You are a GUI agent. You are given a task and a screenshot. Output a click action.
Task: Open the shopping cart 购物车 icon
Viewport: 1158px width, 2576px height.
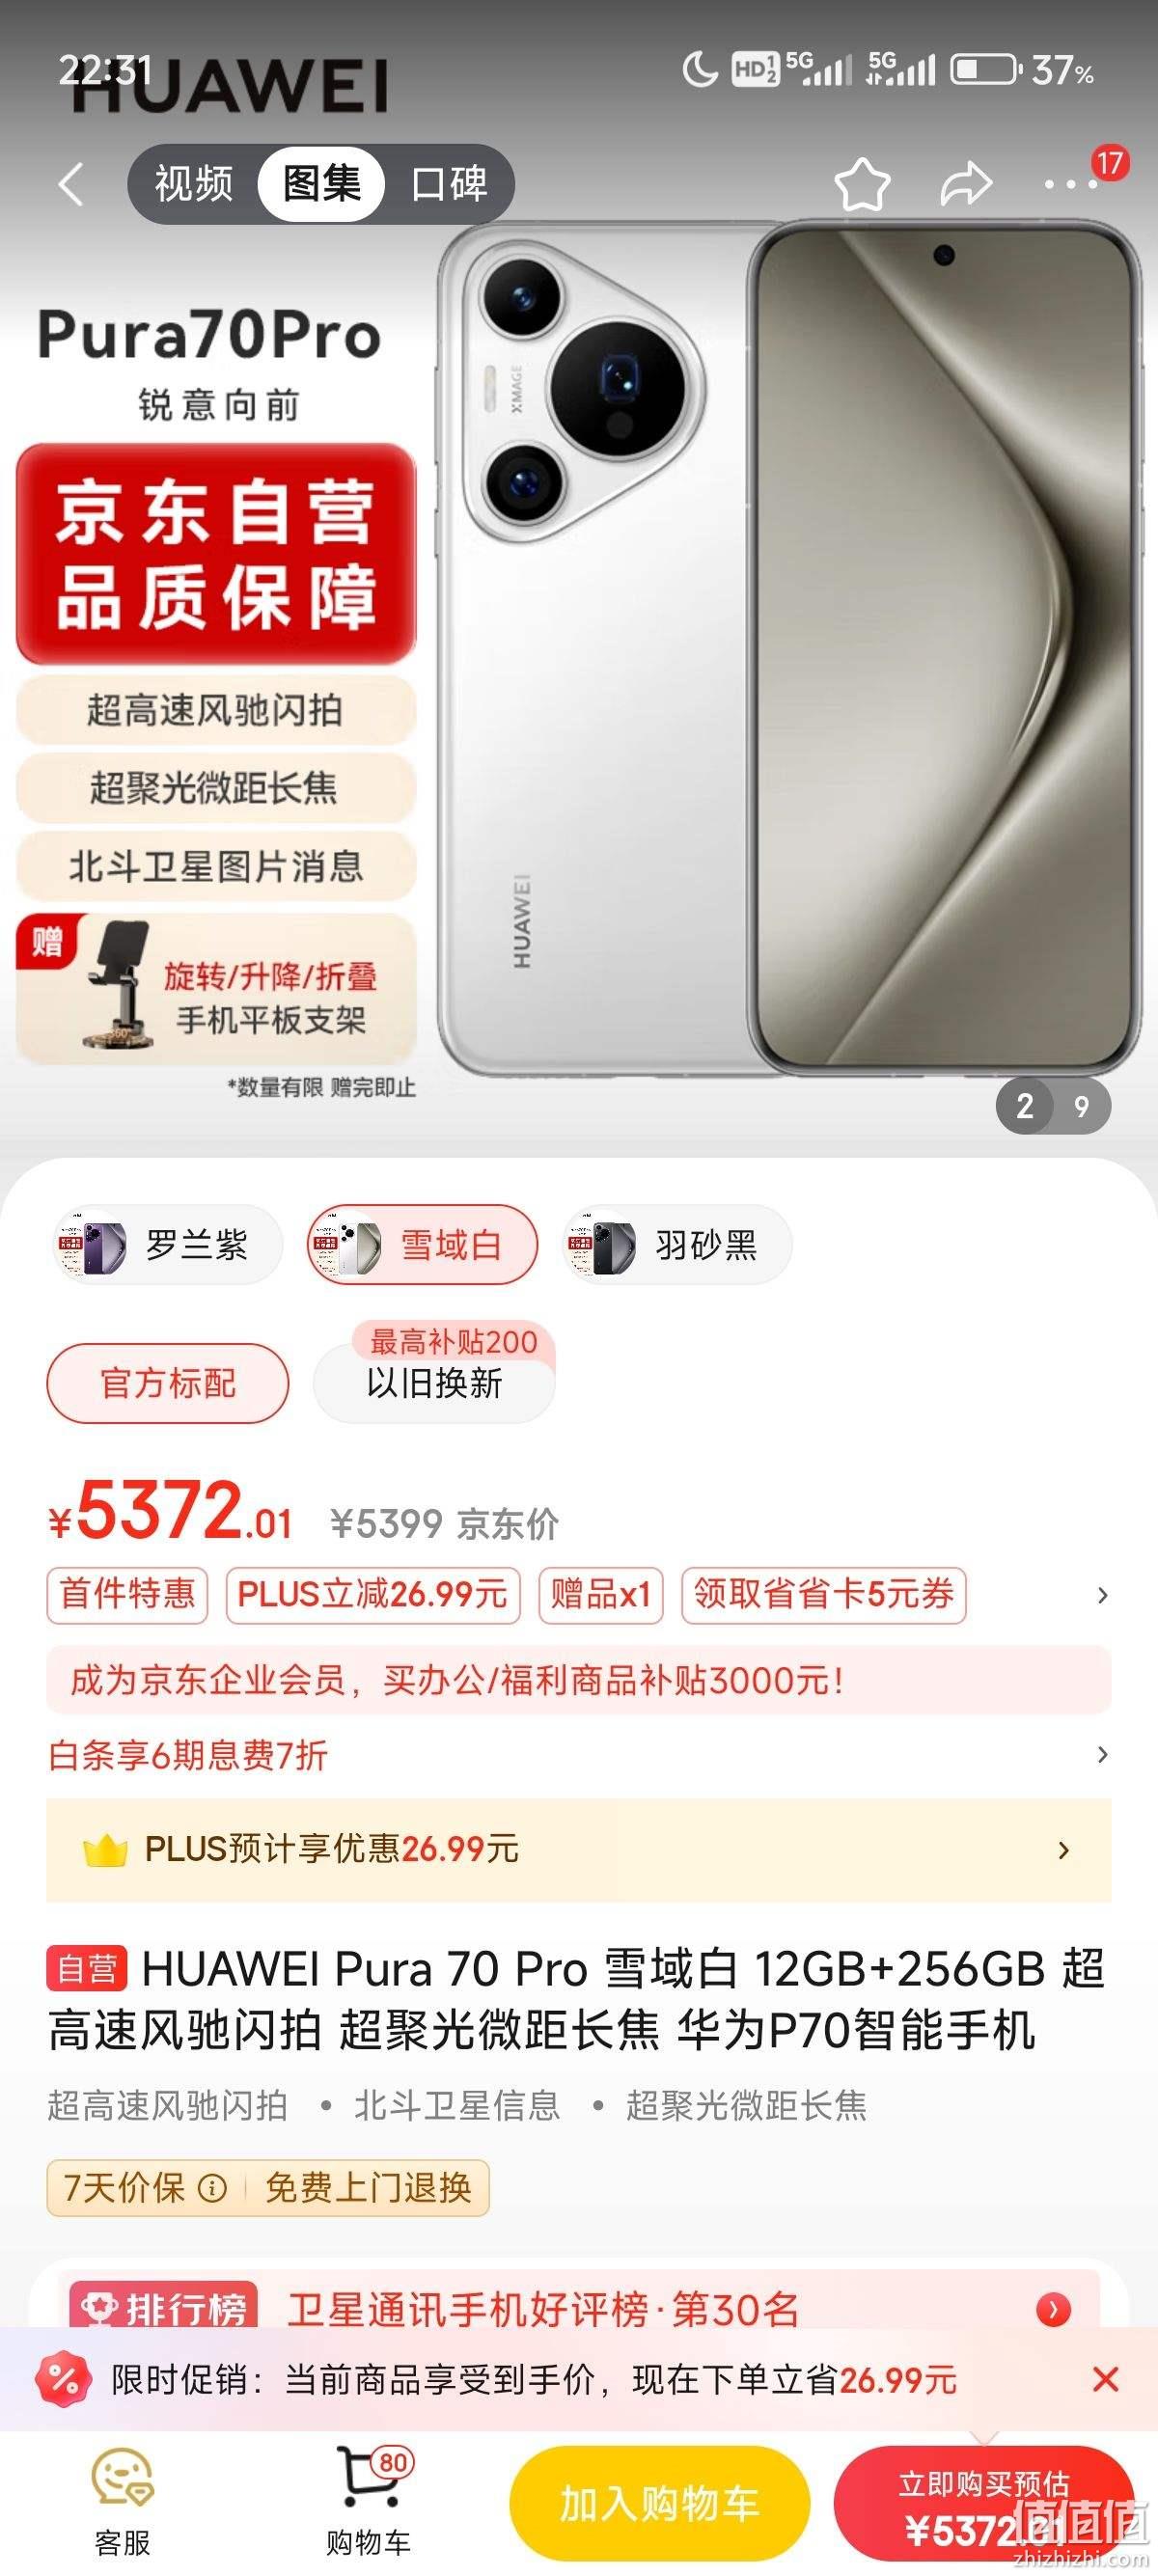pos(369,2502)
